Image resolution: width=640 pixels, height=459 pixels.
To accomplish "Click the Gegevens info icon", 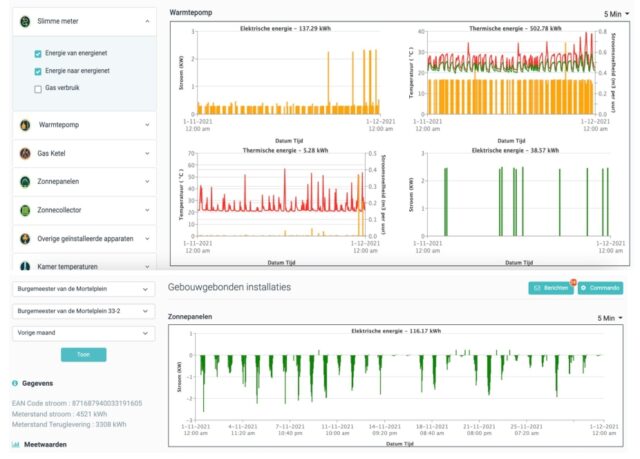I will tap(14, 383).
